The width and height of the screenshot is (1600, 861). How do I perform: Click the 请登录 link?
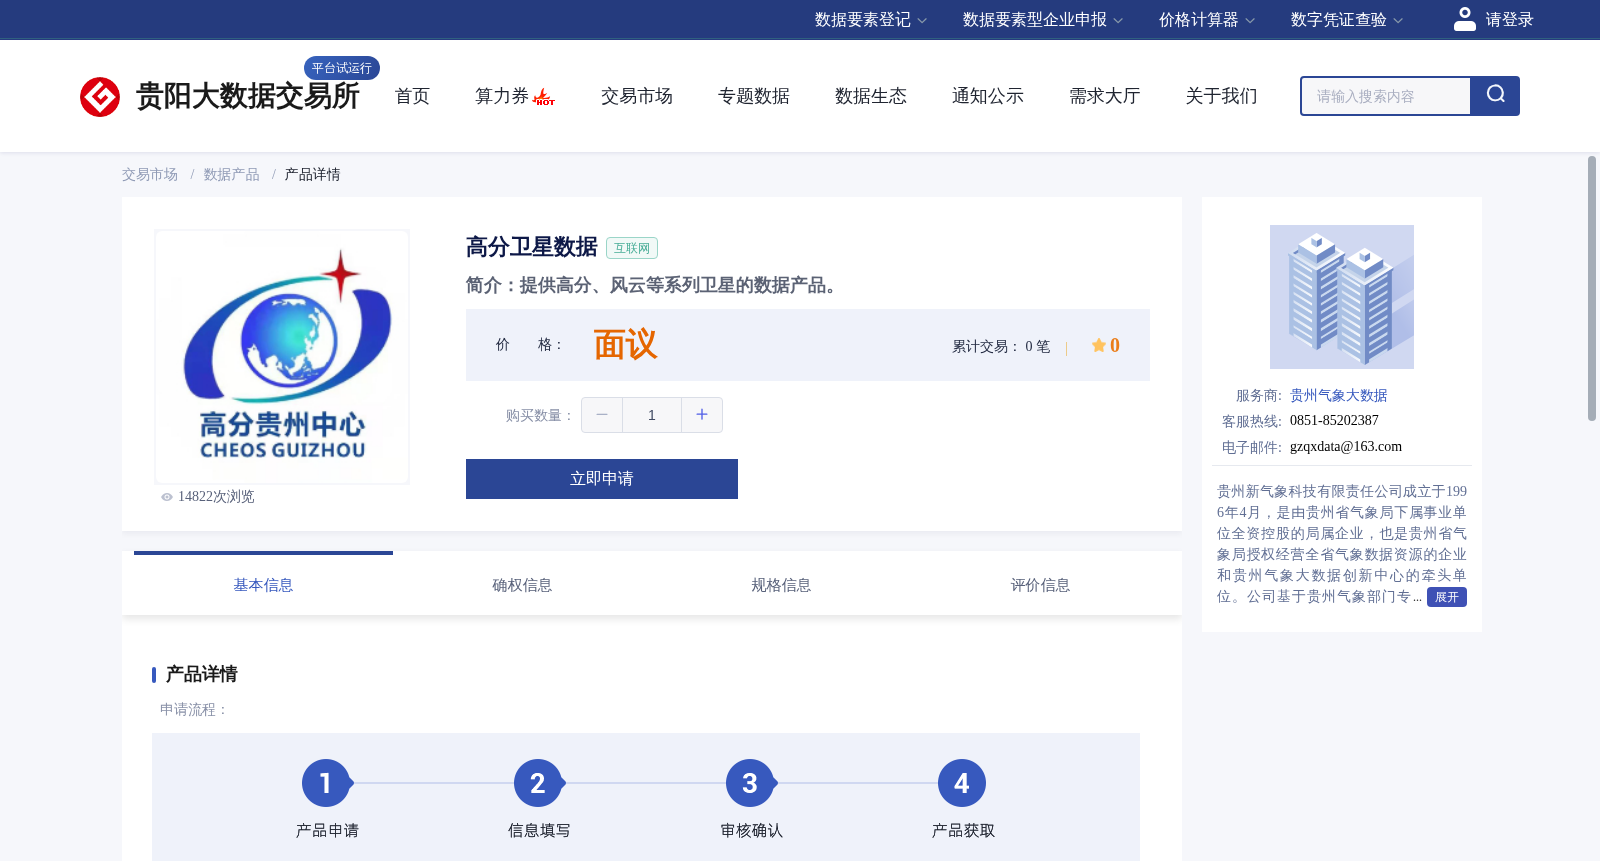1509,20
